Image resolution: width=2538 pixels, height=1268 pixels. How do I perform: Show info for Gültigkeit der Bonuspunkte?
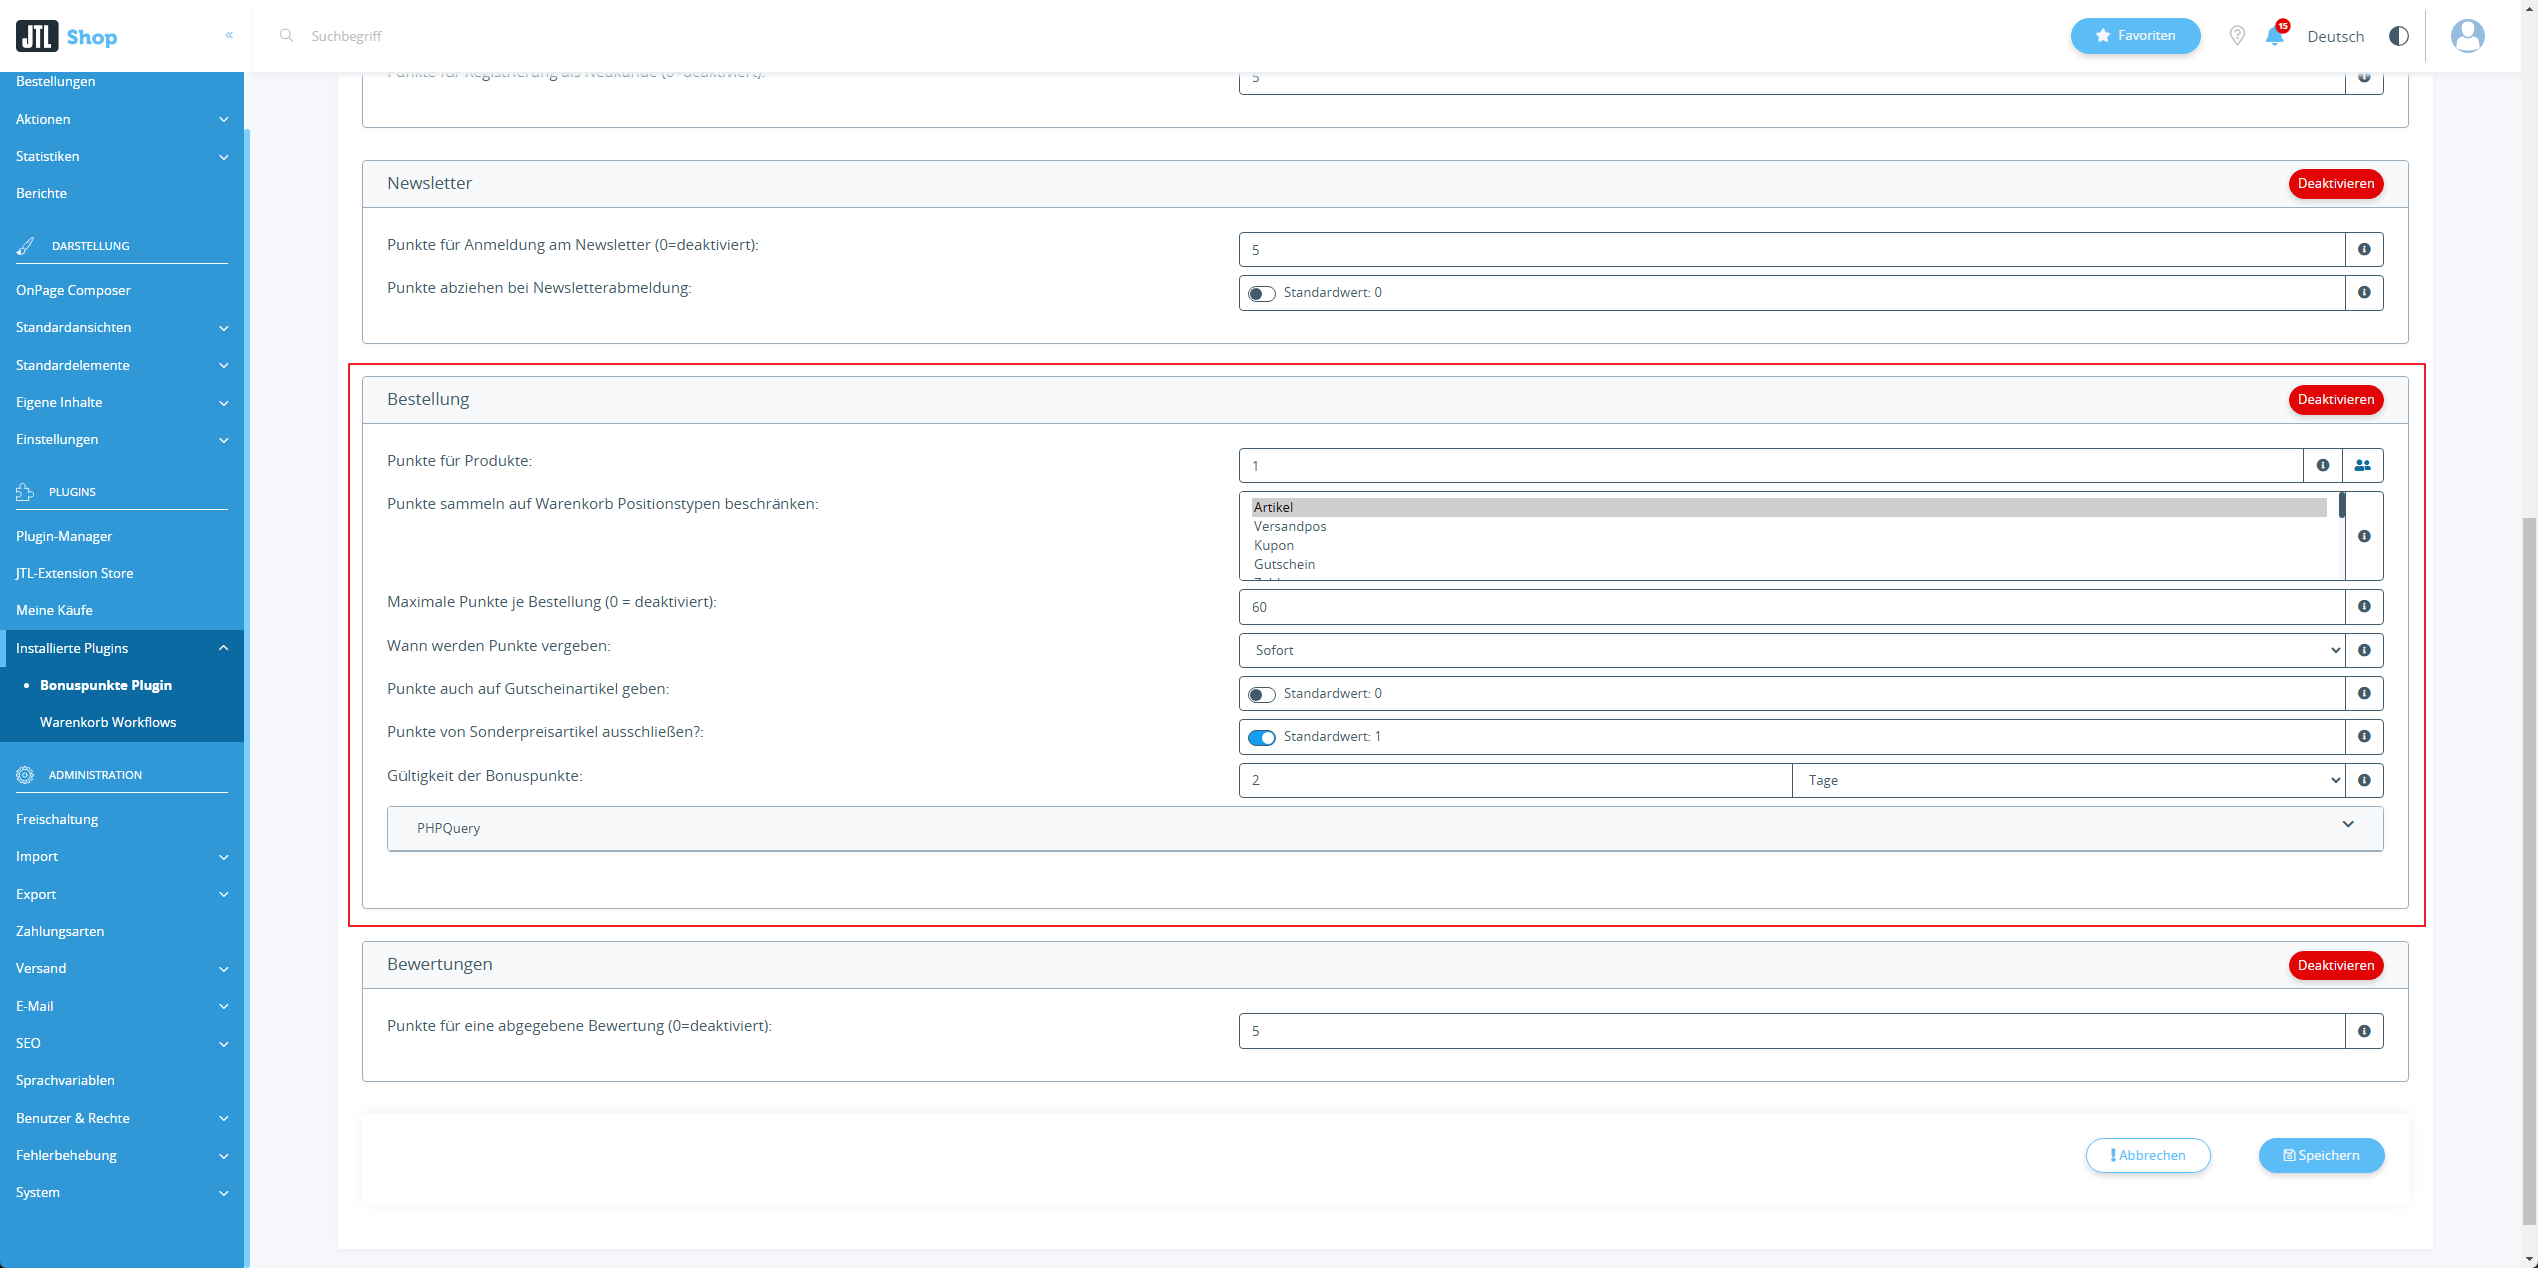[x=2364, y=780]
